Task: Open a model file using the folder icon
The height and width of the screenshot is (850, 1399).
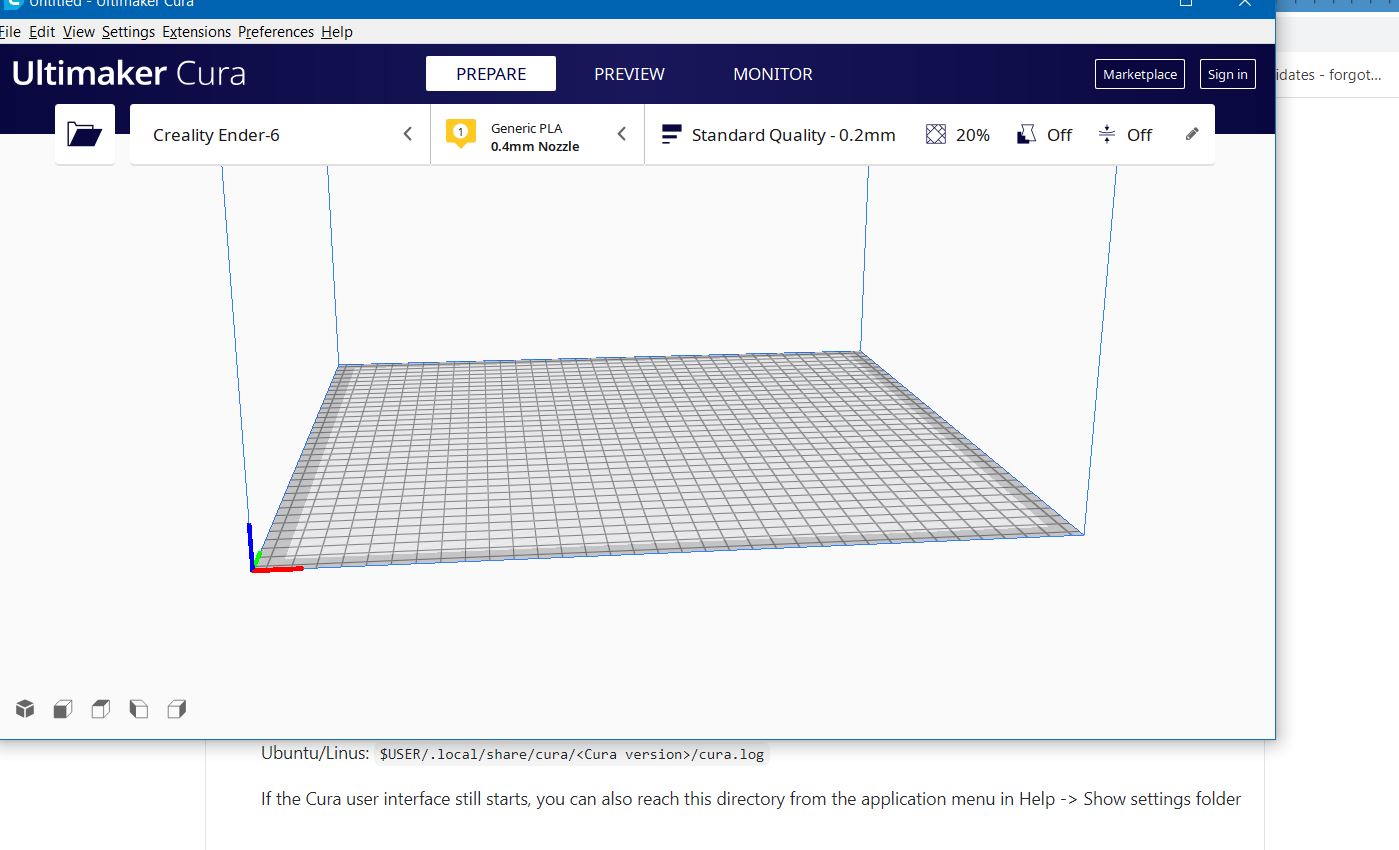Action: click(x=84, y=134)
